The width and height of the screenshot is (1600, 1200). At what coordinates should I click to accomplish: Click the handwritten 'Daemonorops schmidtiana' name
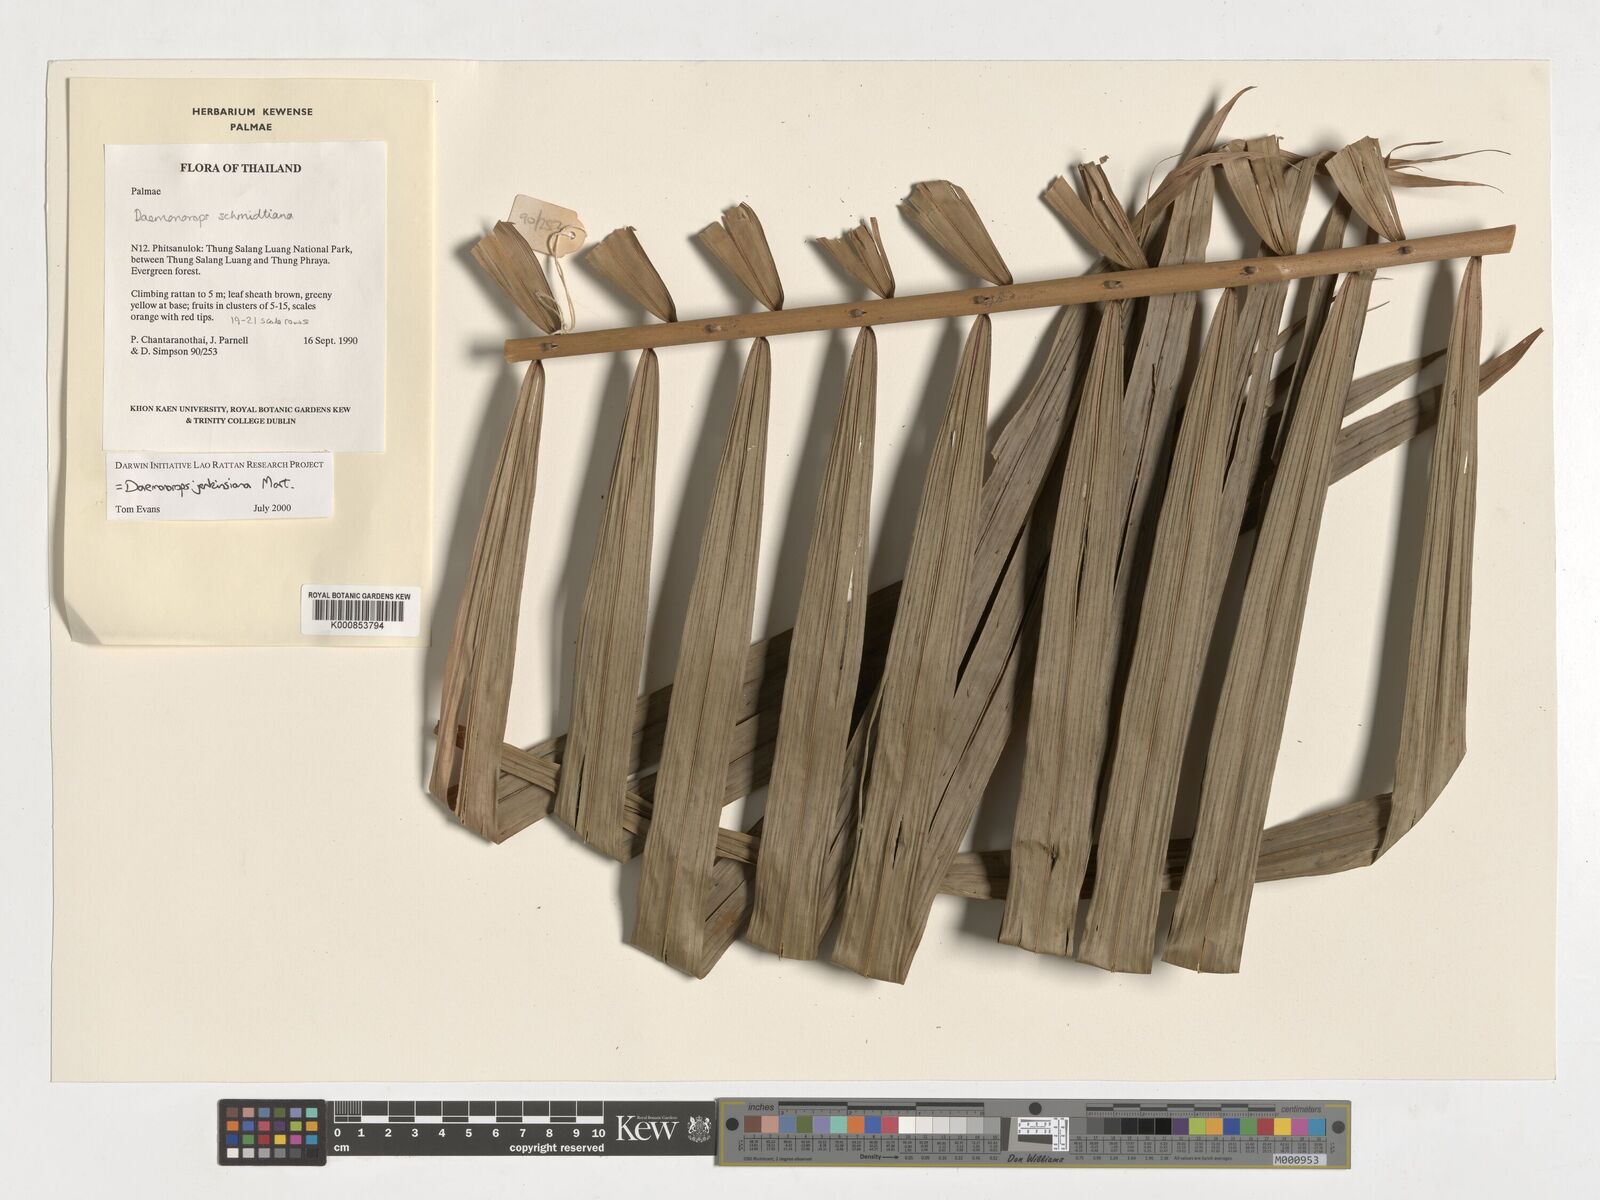[212, 215]
